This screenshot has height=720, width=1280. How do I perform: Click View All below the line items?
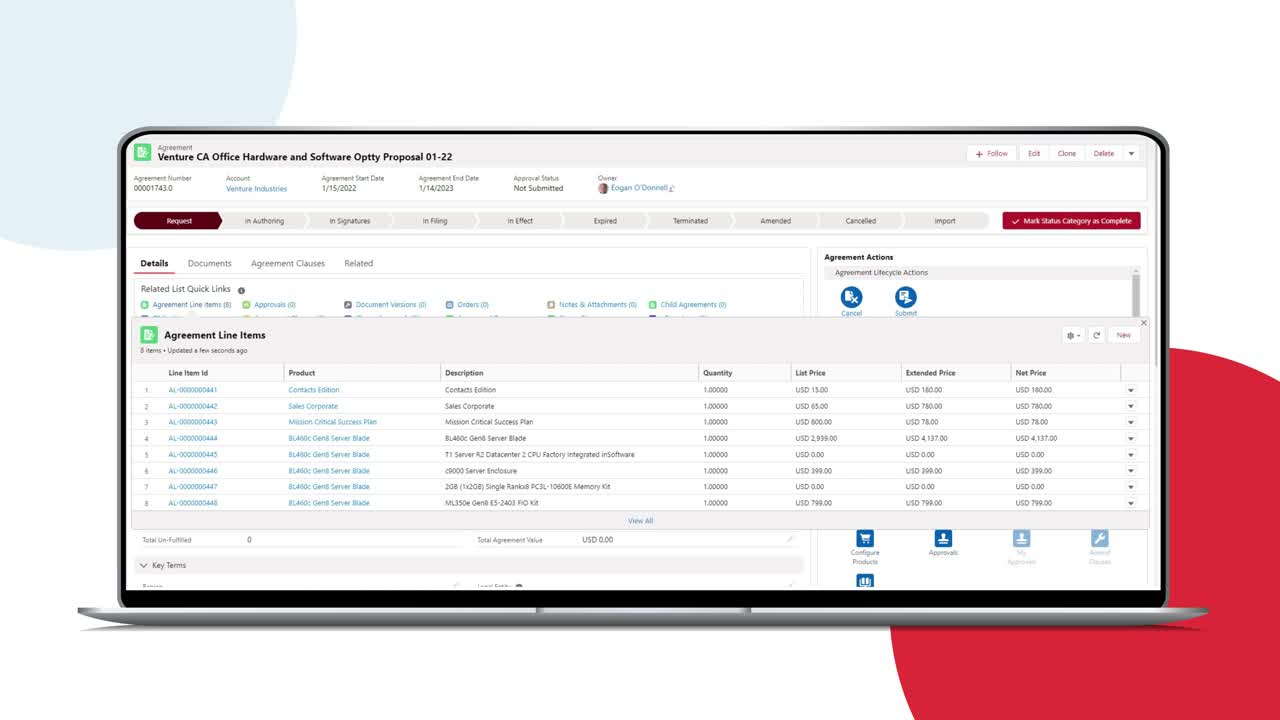coord(640,520)
